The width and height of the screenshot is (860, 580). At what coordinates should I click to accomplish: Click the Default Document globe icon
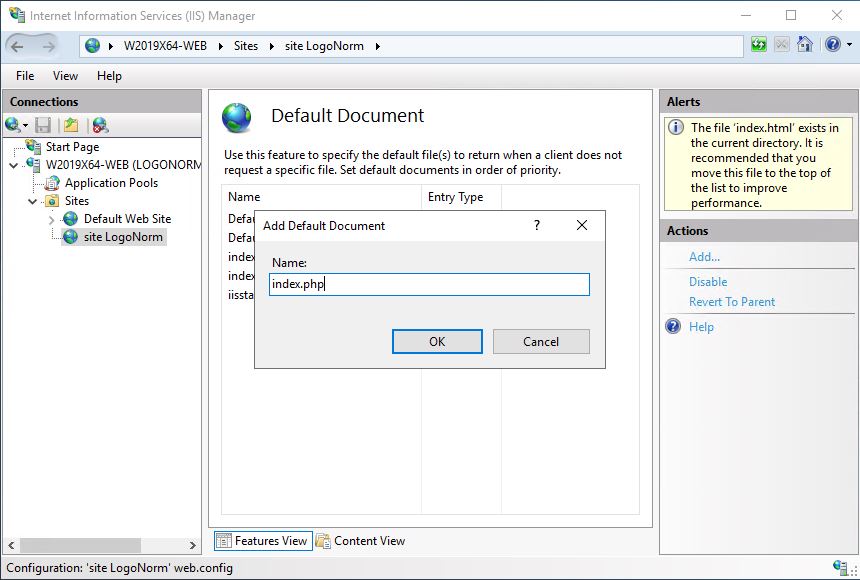236,117
